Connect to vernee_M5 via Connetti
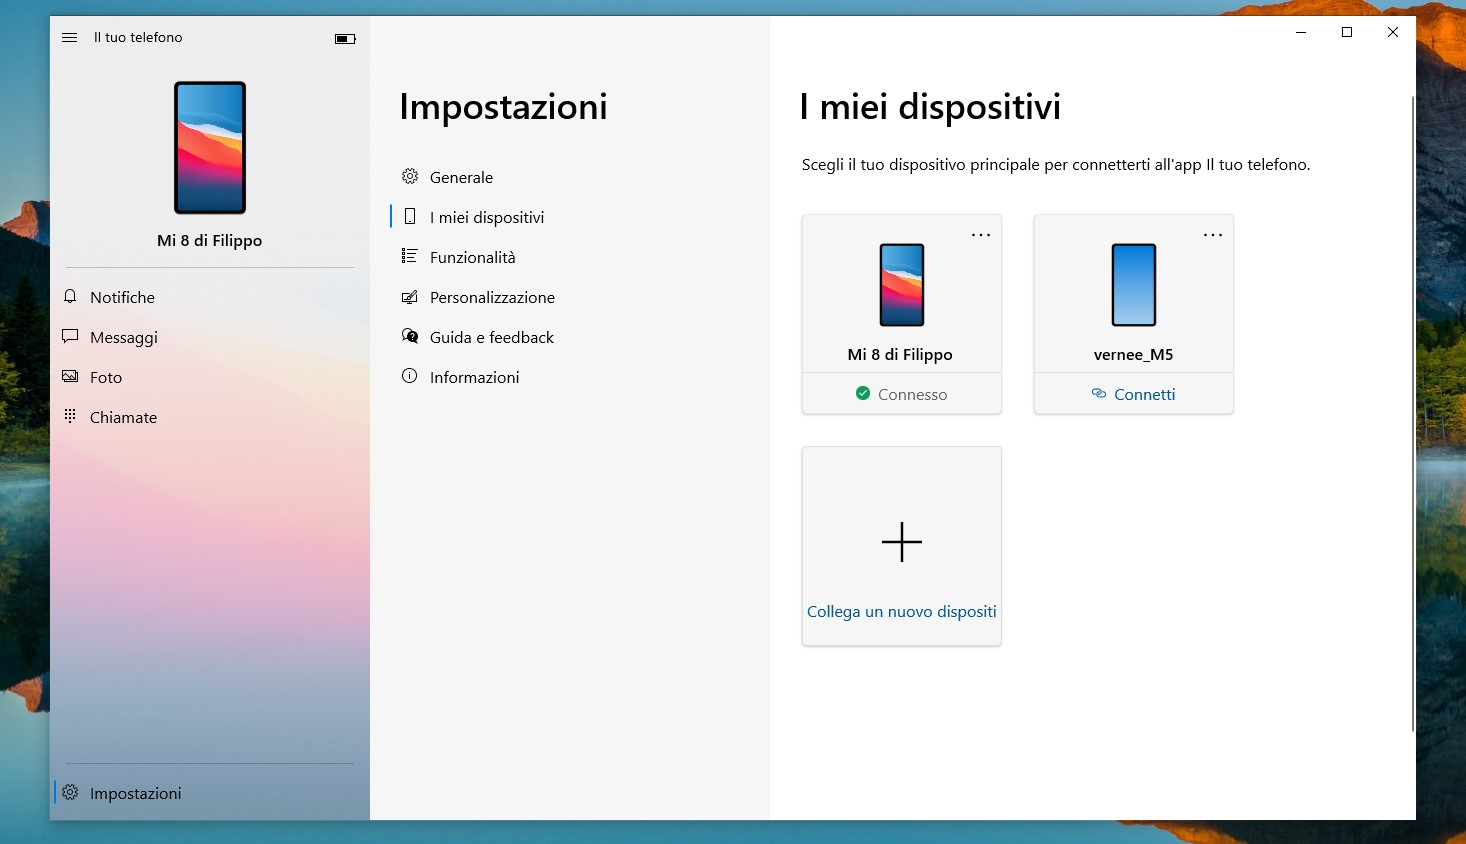 click(x=1134, y=394)
